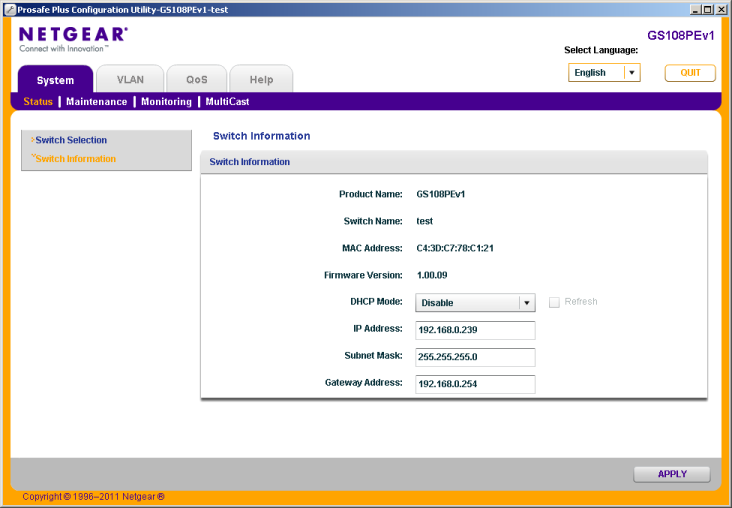Click the NETGEAR logo
The height and width of the screenshot is (508, 732).
click(73, 39)
